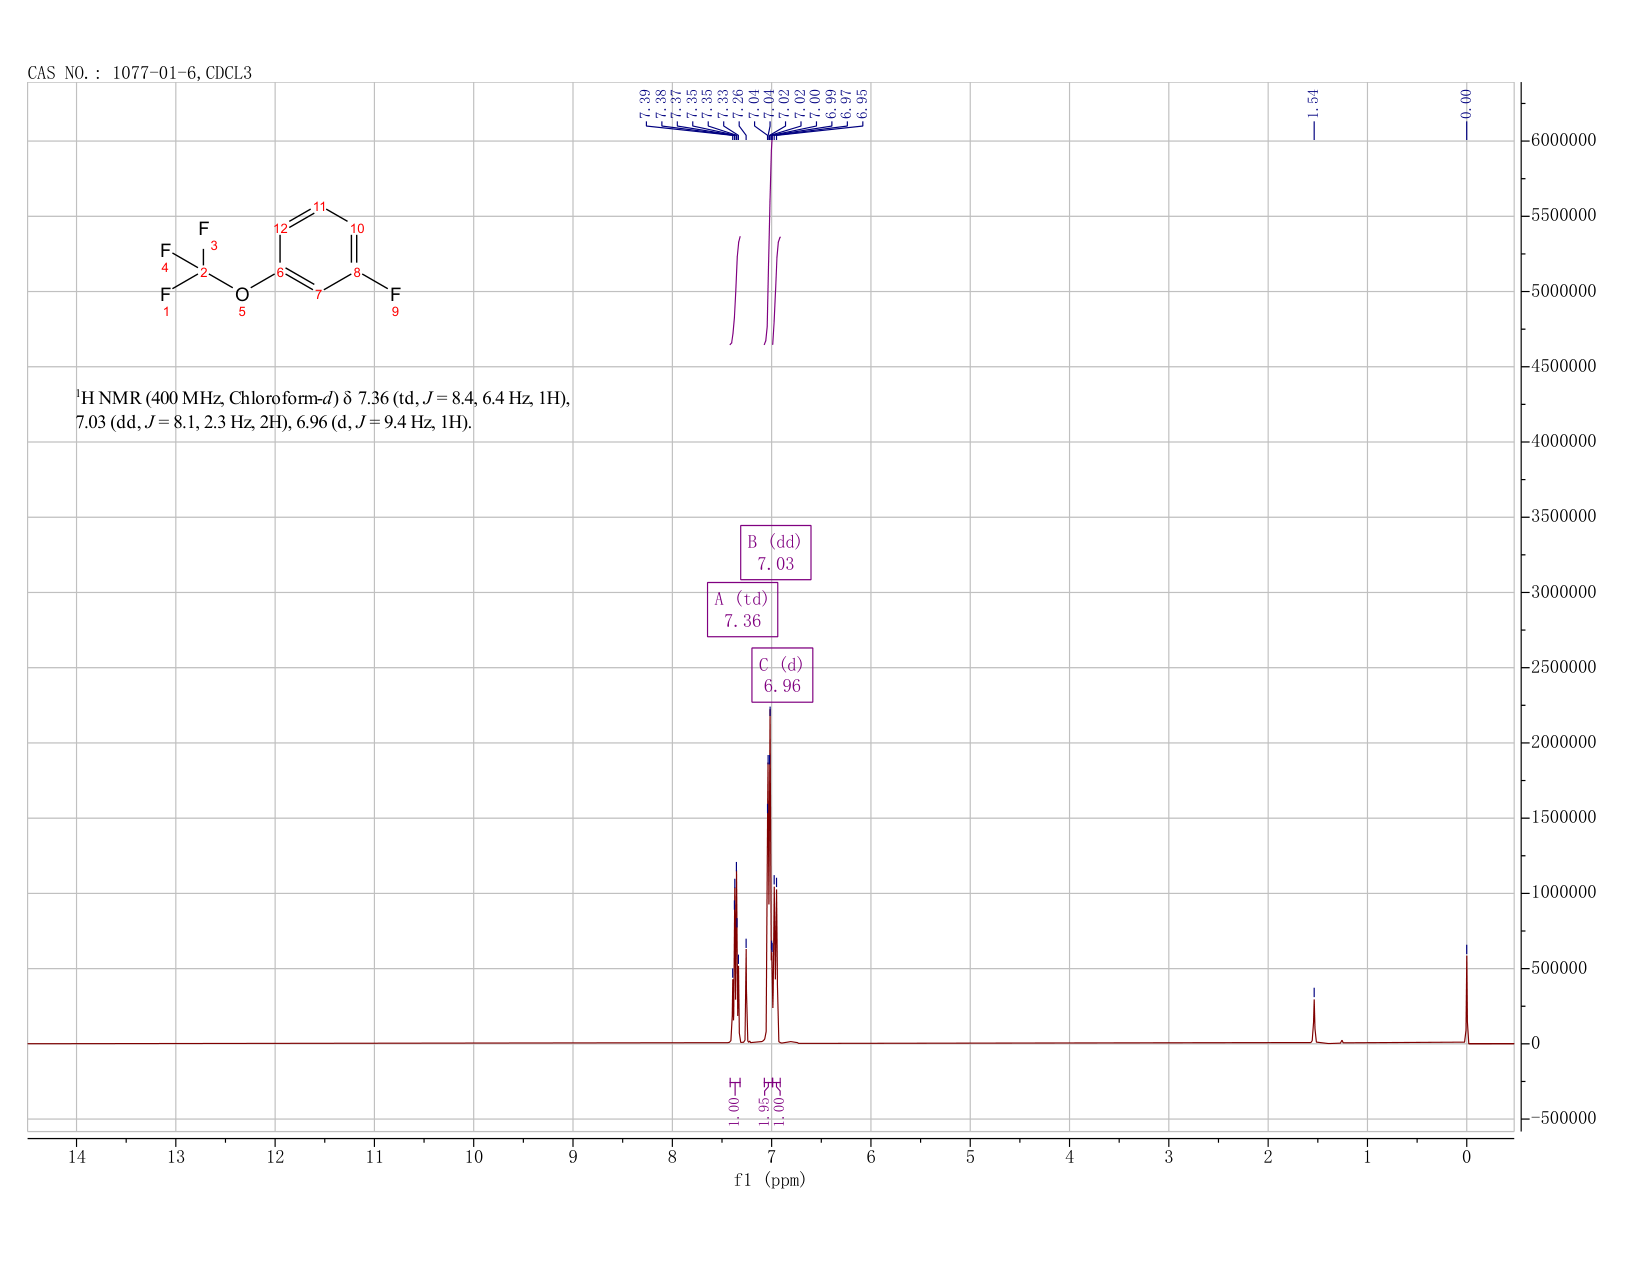The width and height of the screenshot is (1650, 1275).
Task: Select the oxygen atom labeled 5
Action: pos(242,294)
